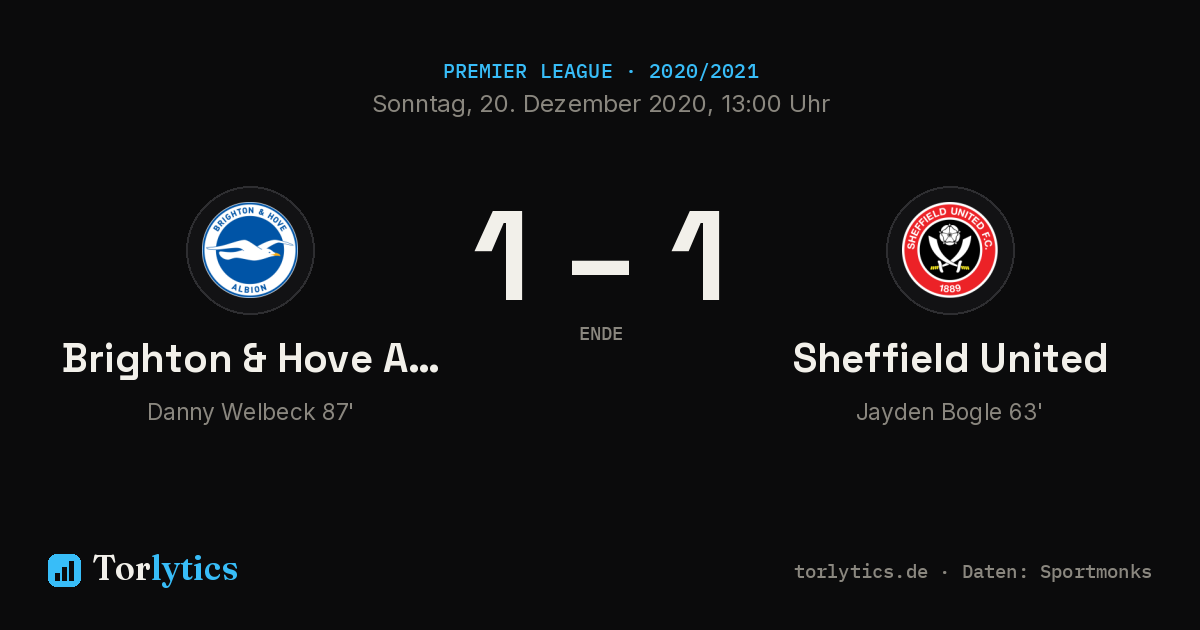The image size is (1200, 630).
Task: Open the Sheffield United team name
Action: (950, 359)
